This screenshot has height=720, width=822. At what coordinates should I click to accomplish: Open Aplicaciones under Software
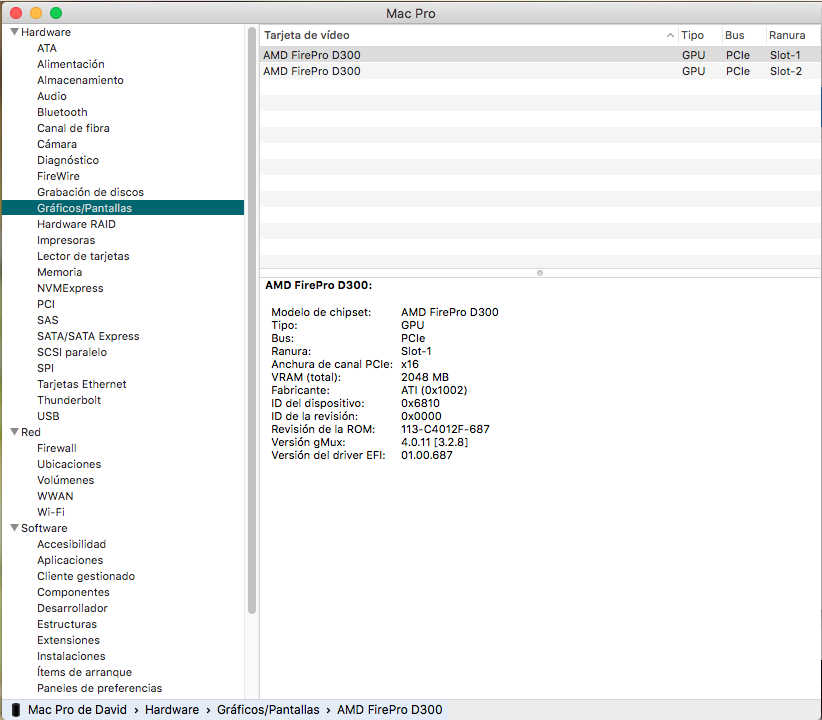[x=70, y=560]
